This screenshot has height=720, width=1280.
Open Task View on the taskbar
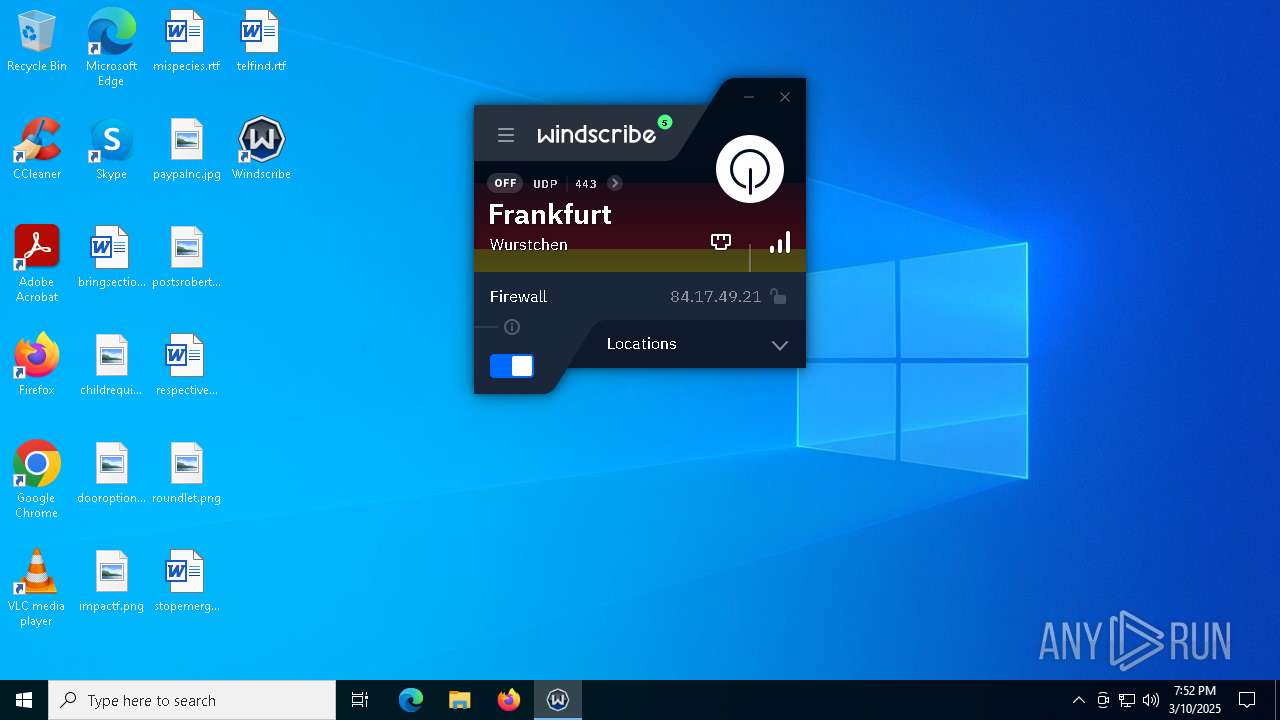(x=360, y=700)
